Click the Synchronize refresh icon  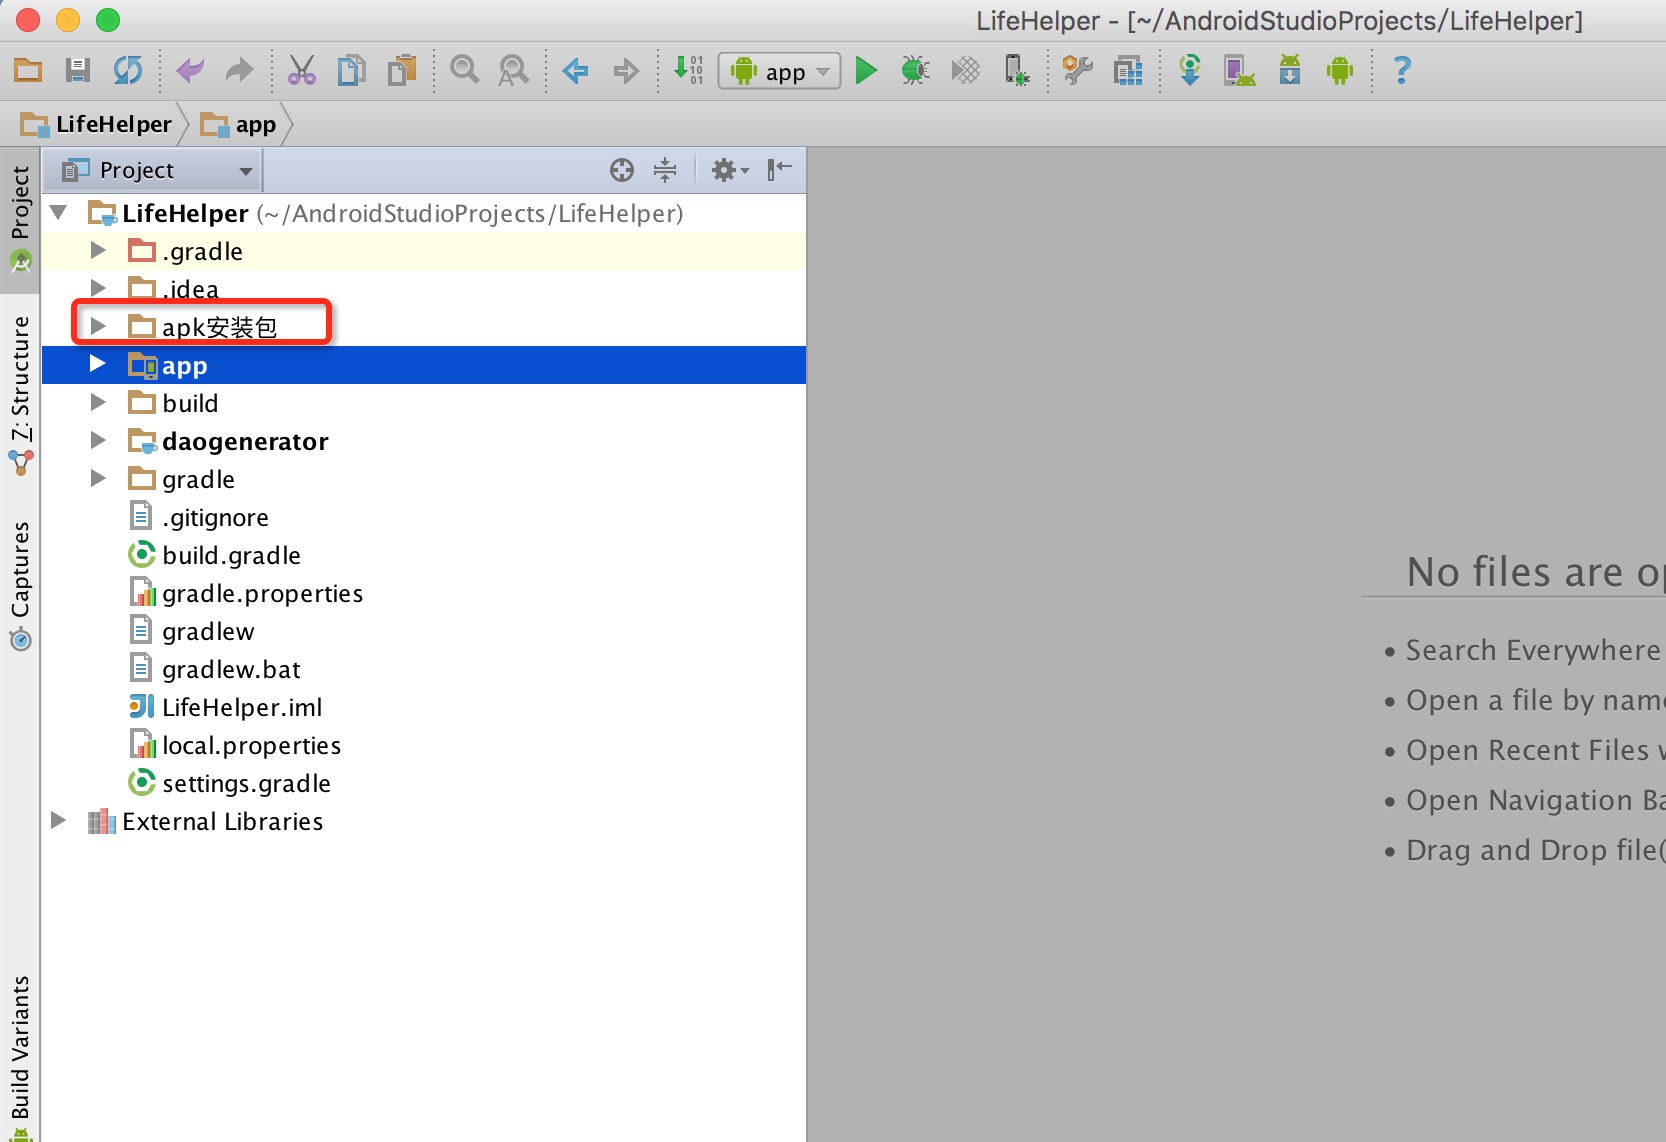pyautogui.click(x=128, y=70)
